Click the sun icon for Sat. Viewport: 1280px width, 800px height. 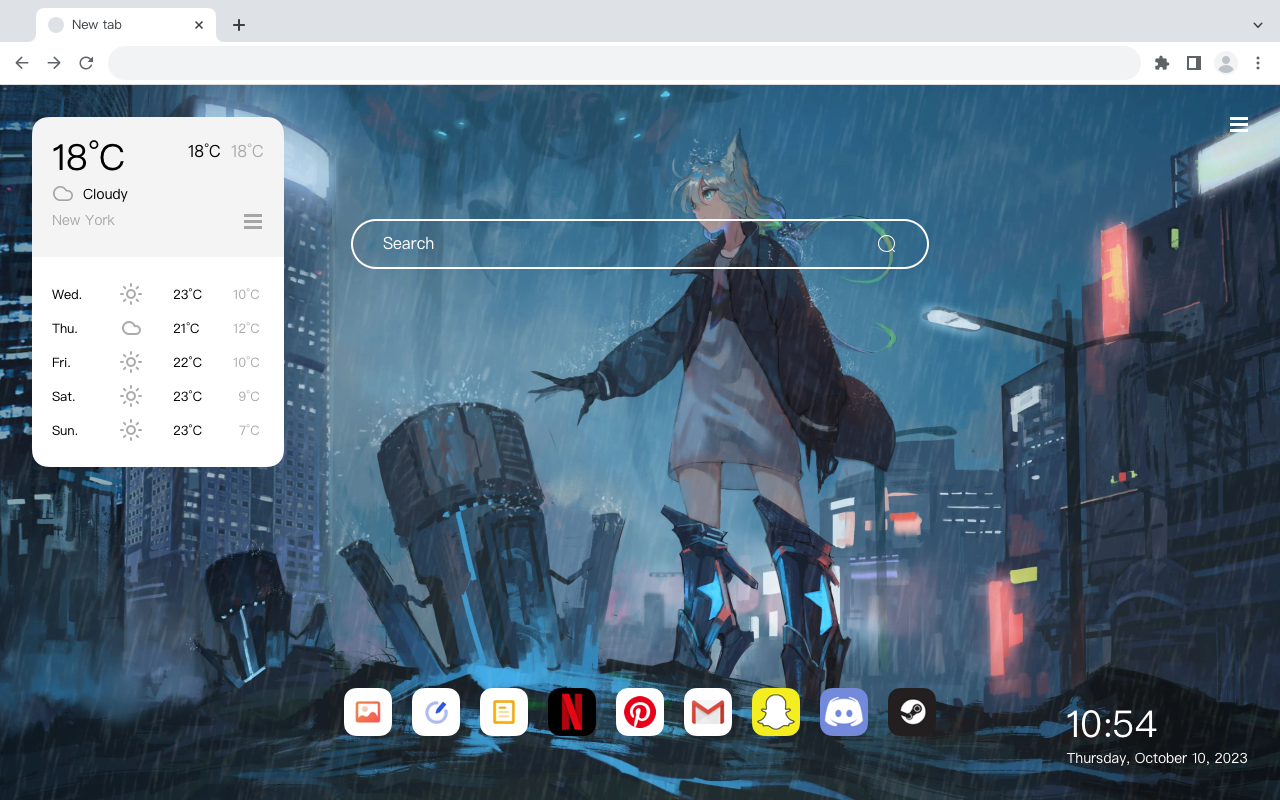pyautogui.click(x=131, y=396)
